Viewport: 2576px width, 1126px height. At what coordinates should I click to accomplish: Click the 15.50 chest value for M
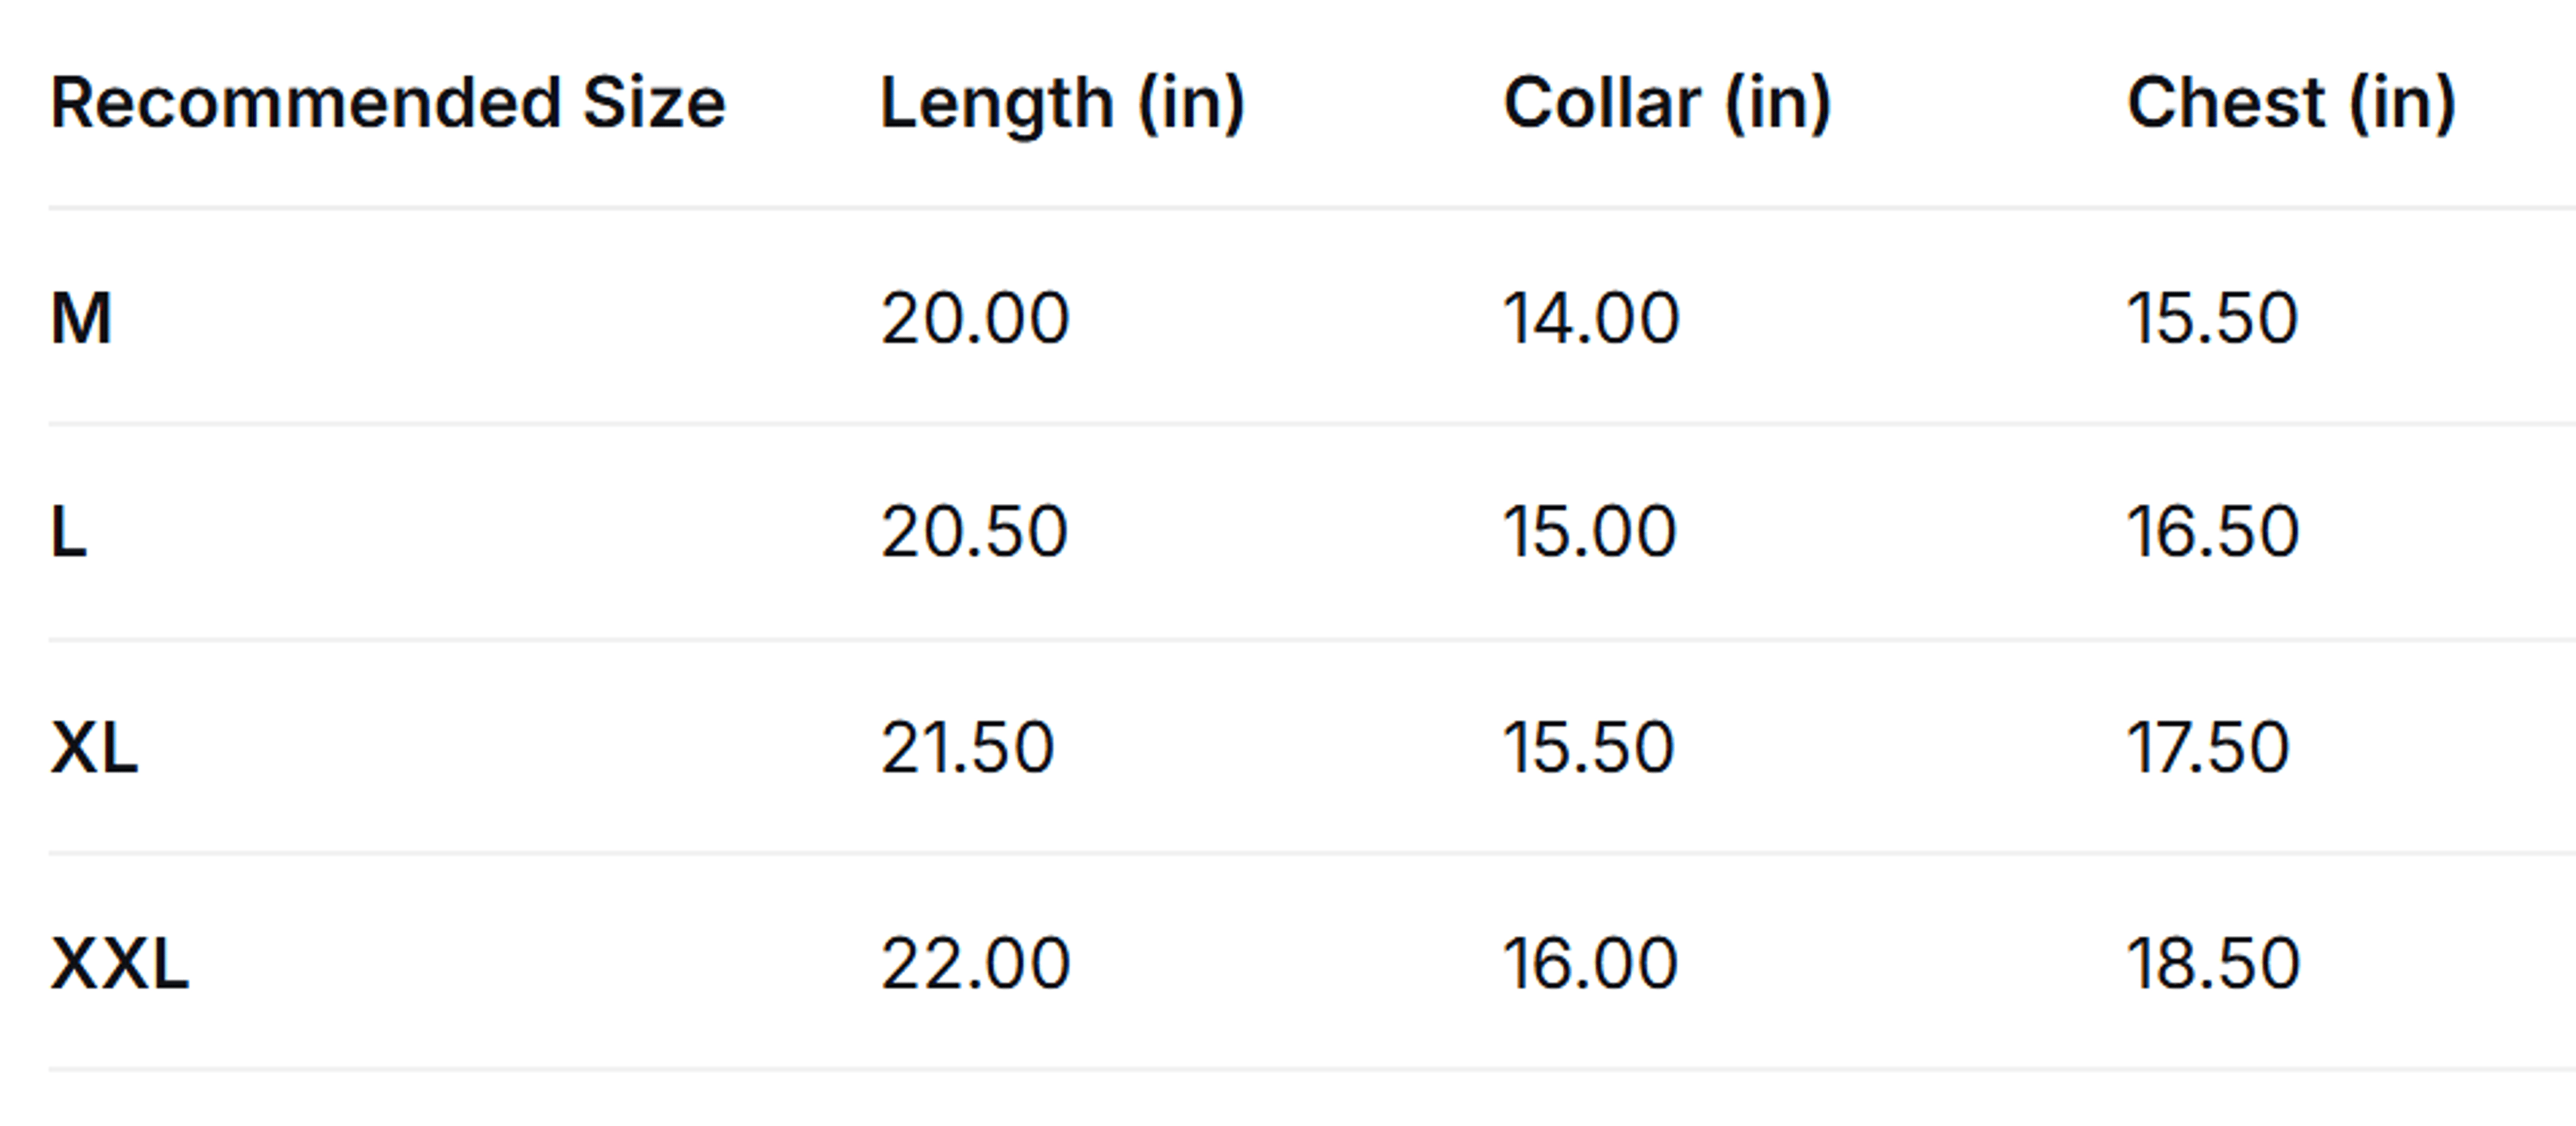pyautogui.click(x=2212, y=319)
